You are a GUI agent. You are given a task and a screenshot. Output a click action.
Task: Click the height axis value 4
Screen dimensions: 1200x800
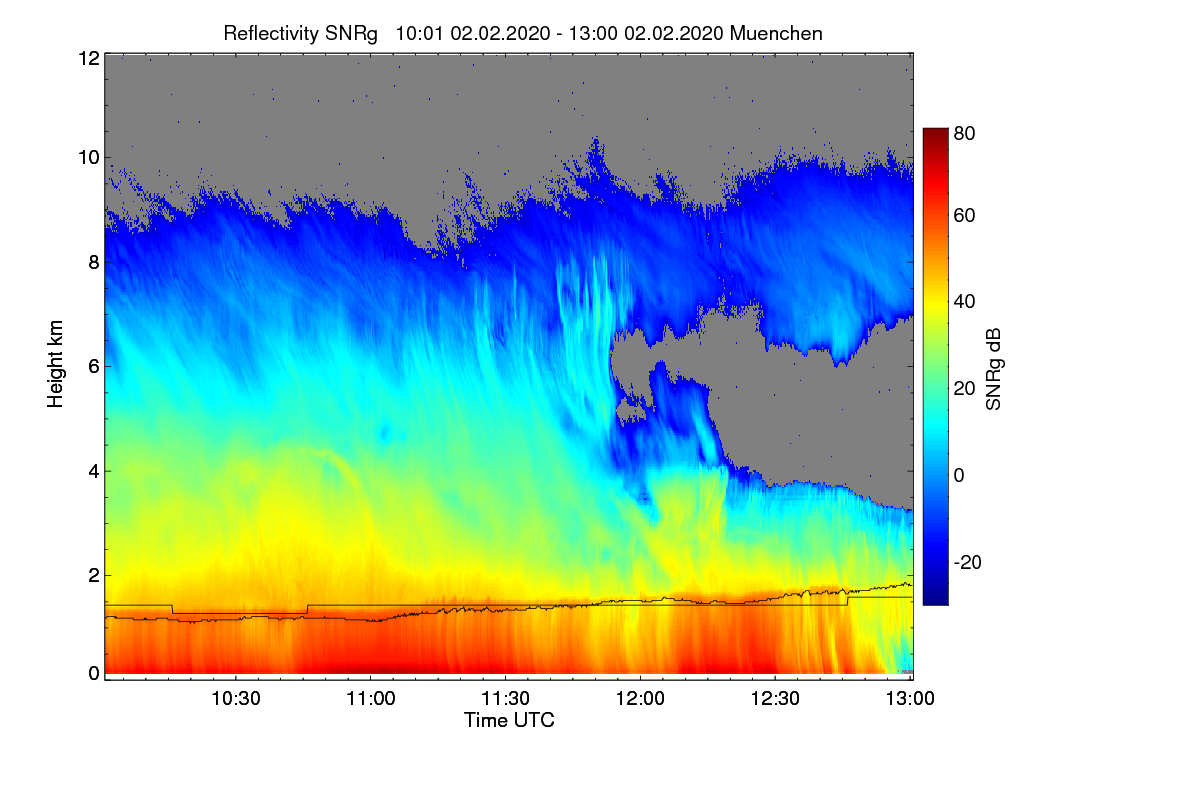click(92, 470)
